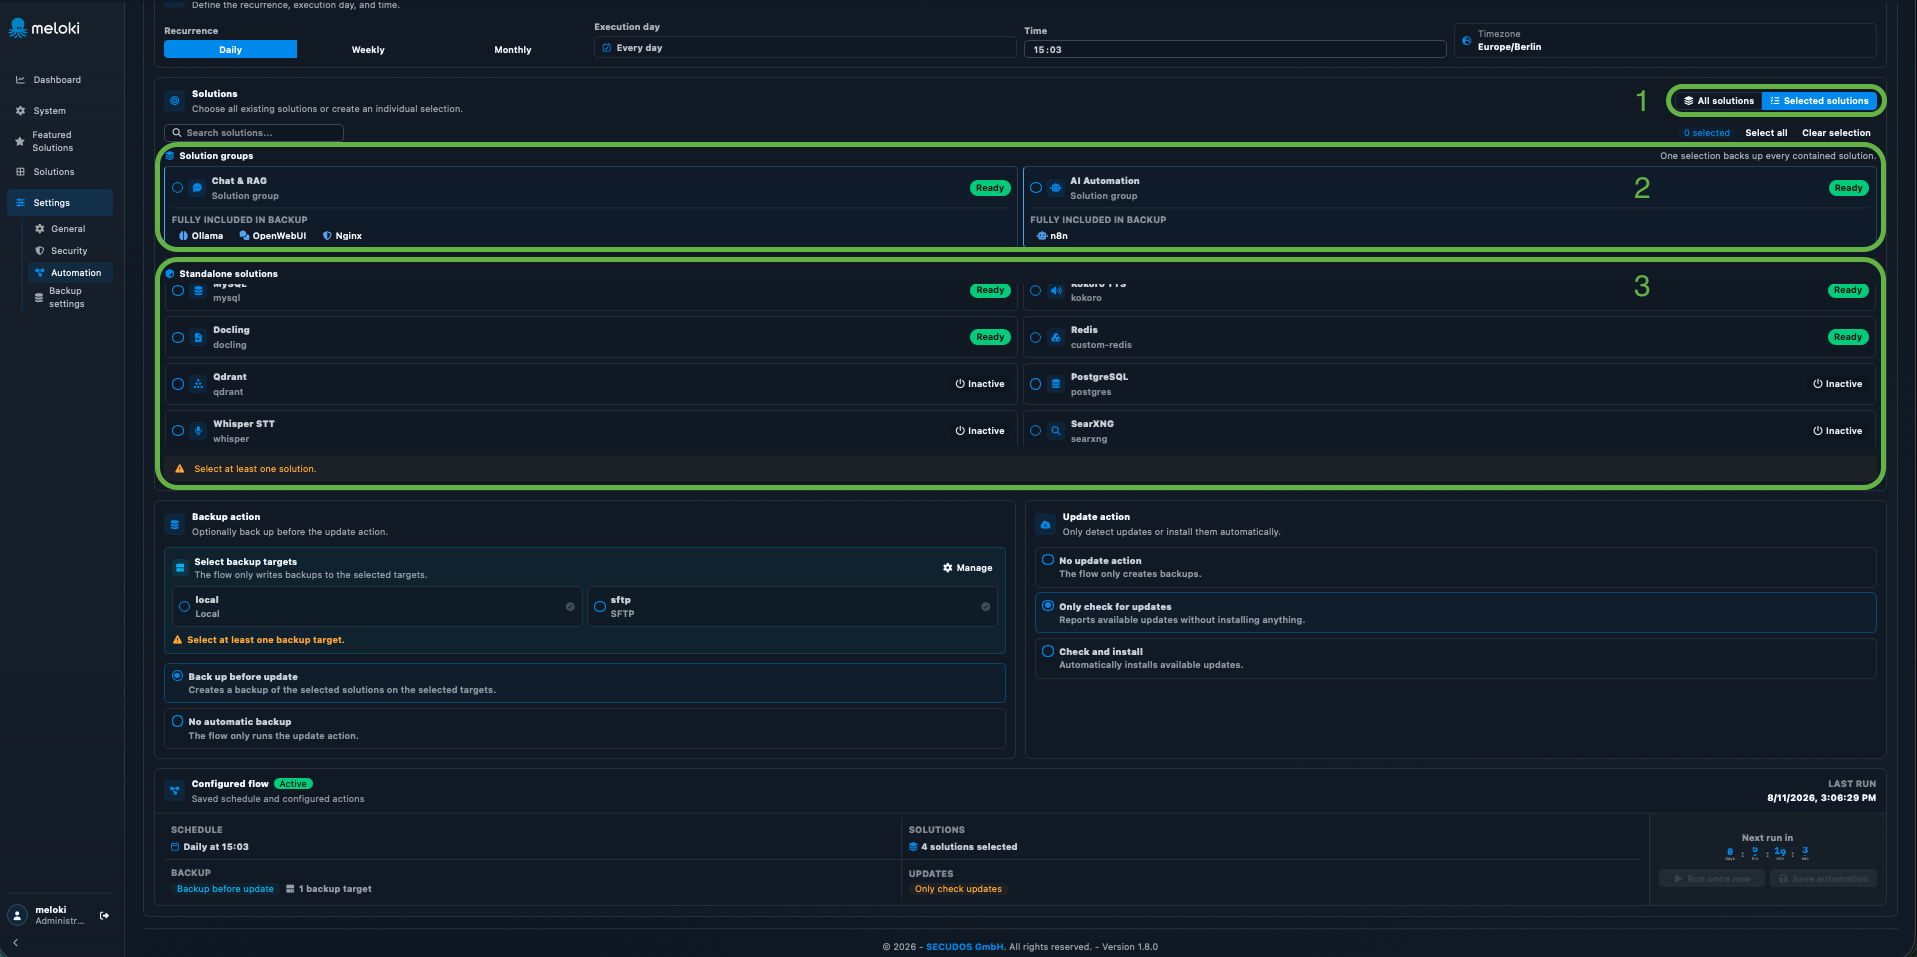Click the Time field showing 15:03

pyautogui.click(x=1235, y=49)
